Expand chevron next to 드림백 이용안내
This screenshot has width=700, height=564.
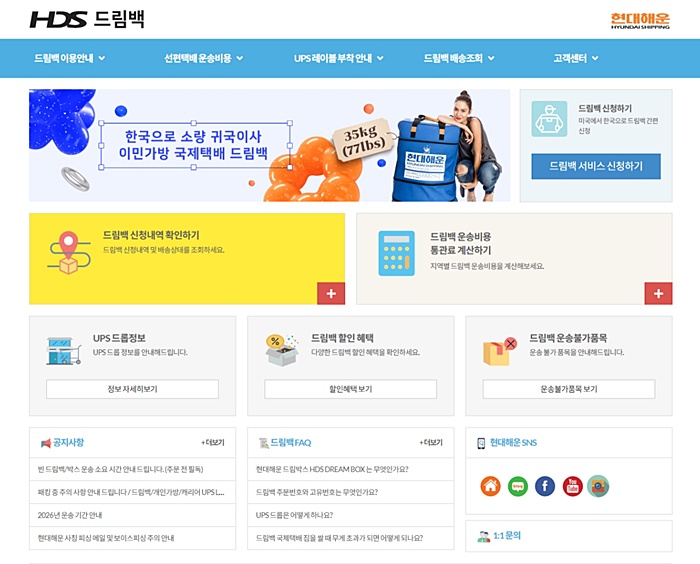coord(102,58)
